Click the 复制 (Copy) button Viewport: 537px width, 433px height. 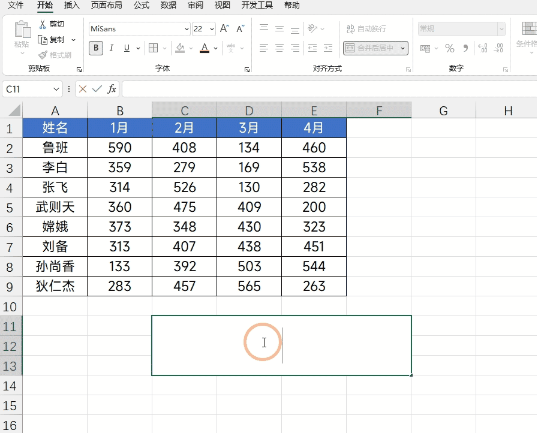coord(51,40)
